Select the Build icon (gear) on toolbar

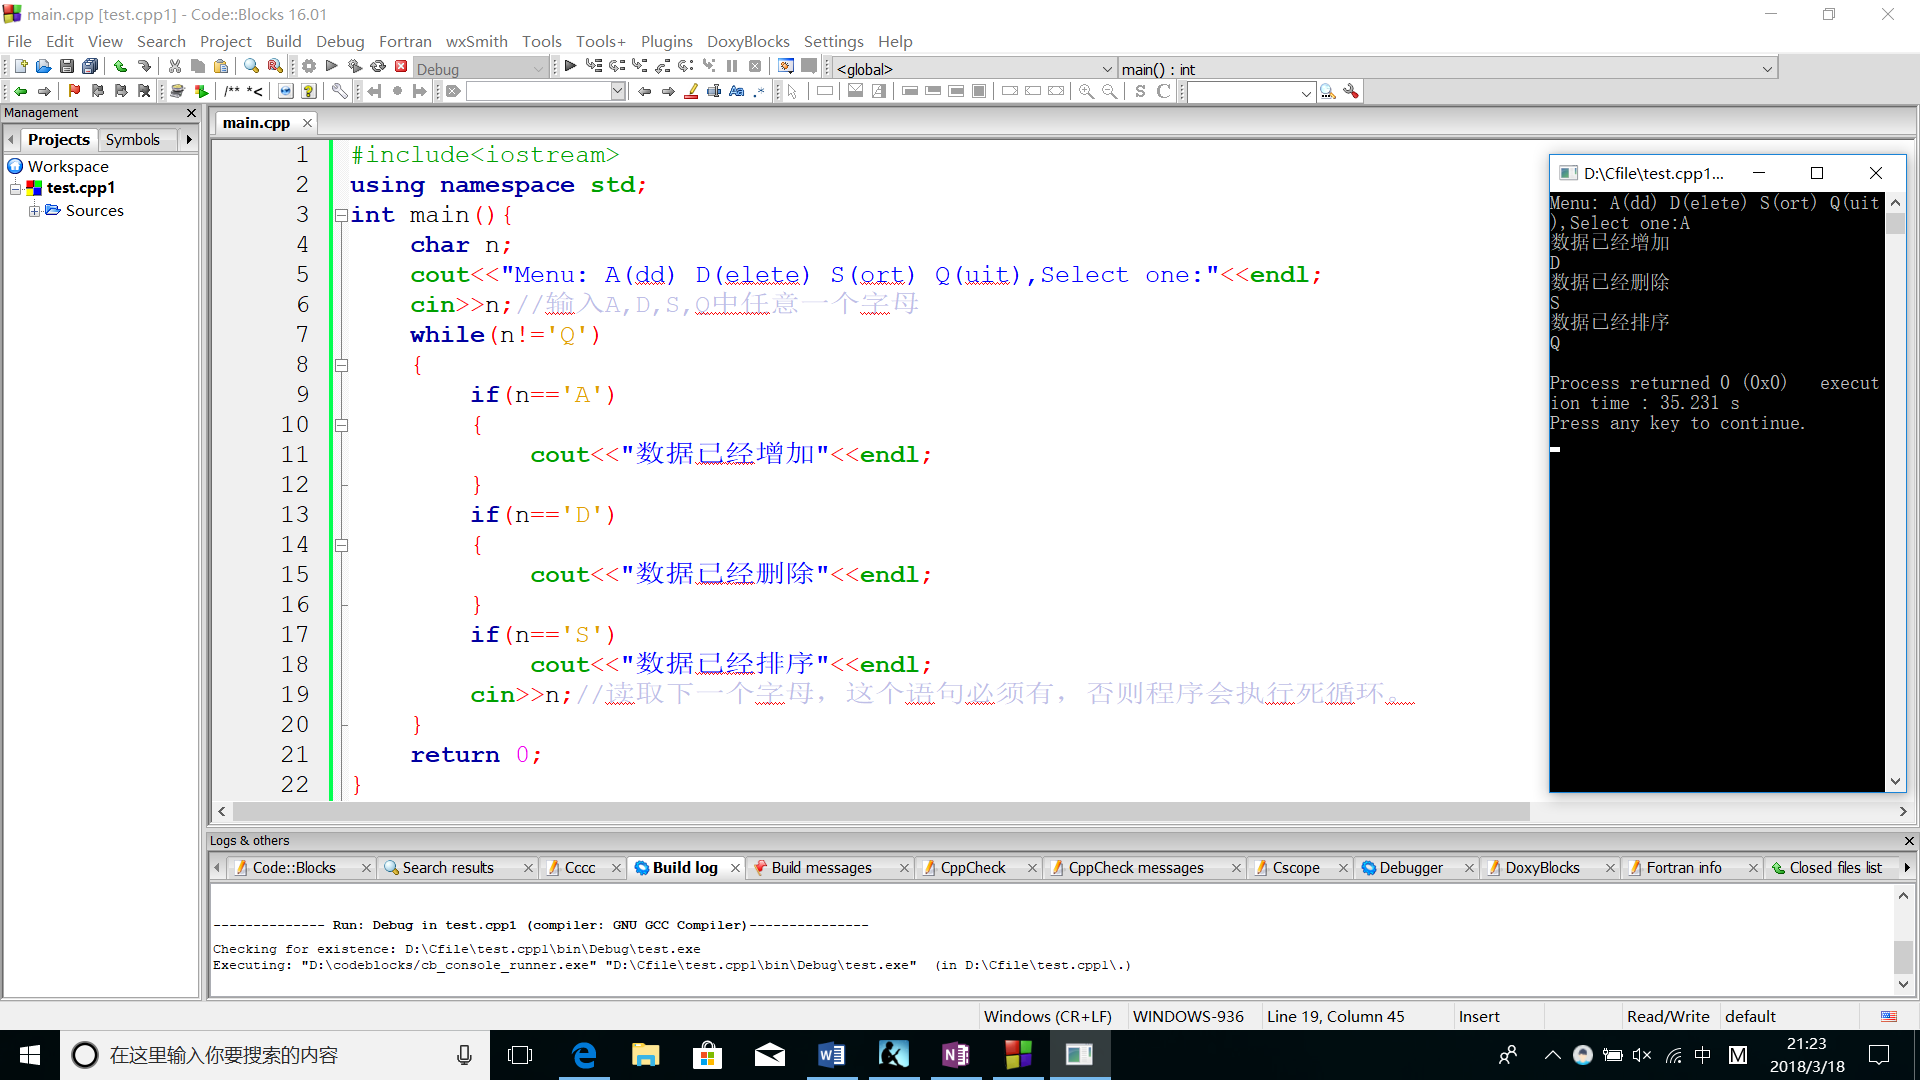pos(308,66)
